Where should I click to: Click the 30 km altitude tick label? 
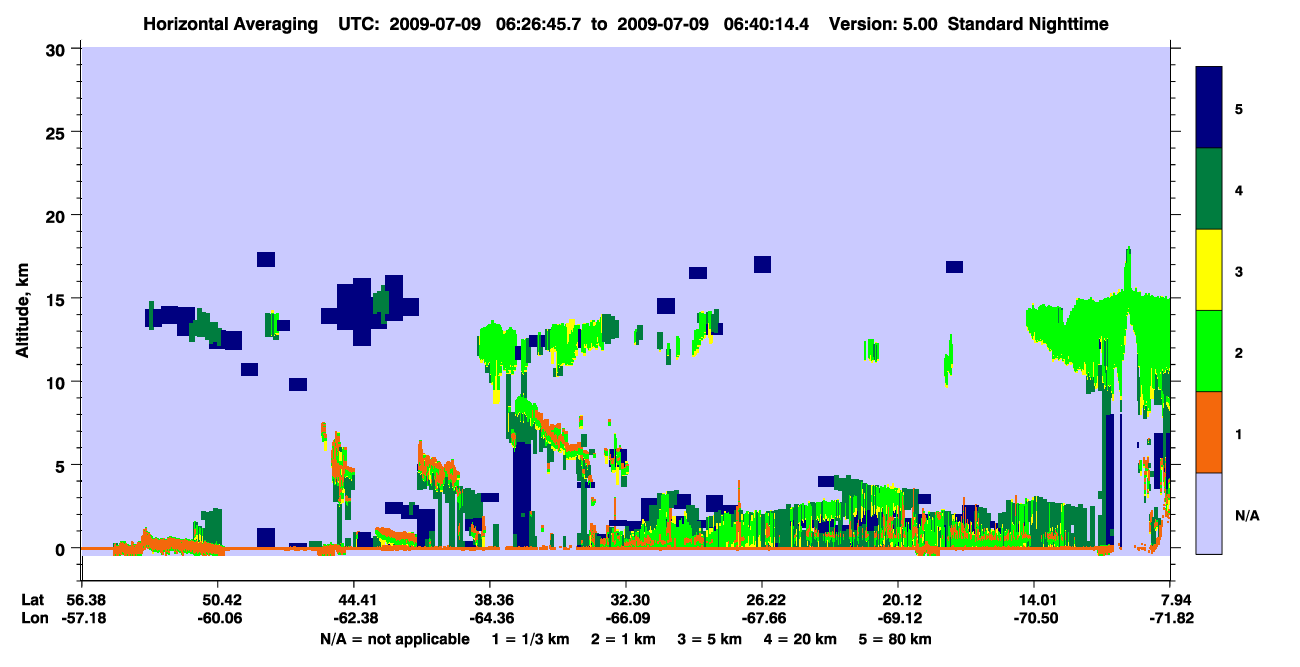[x=56, y=48]
